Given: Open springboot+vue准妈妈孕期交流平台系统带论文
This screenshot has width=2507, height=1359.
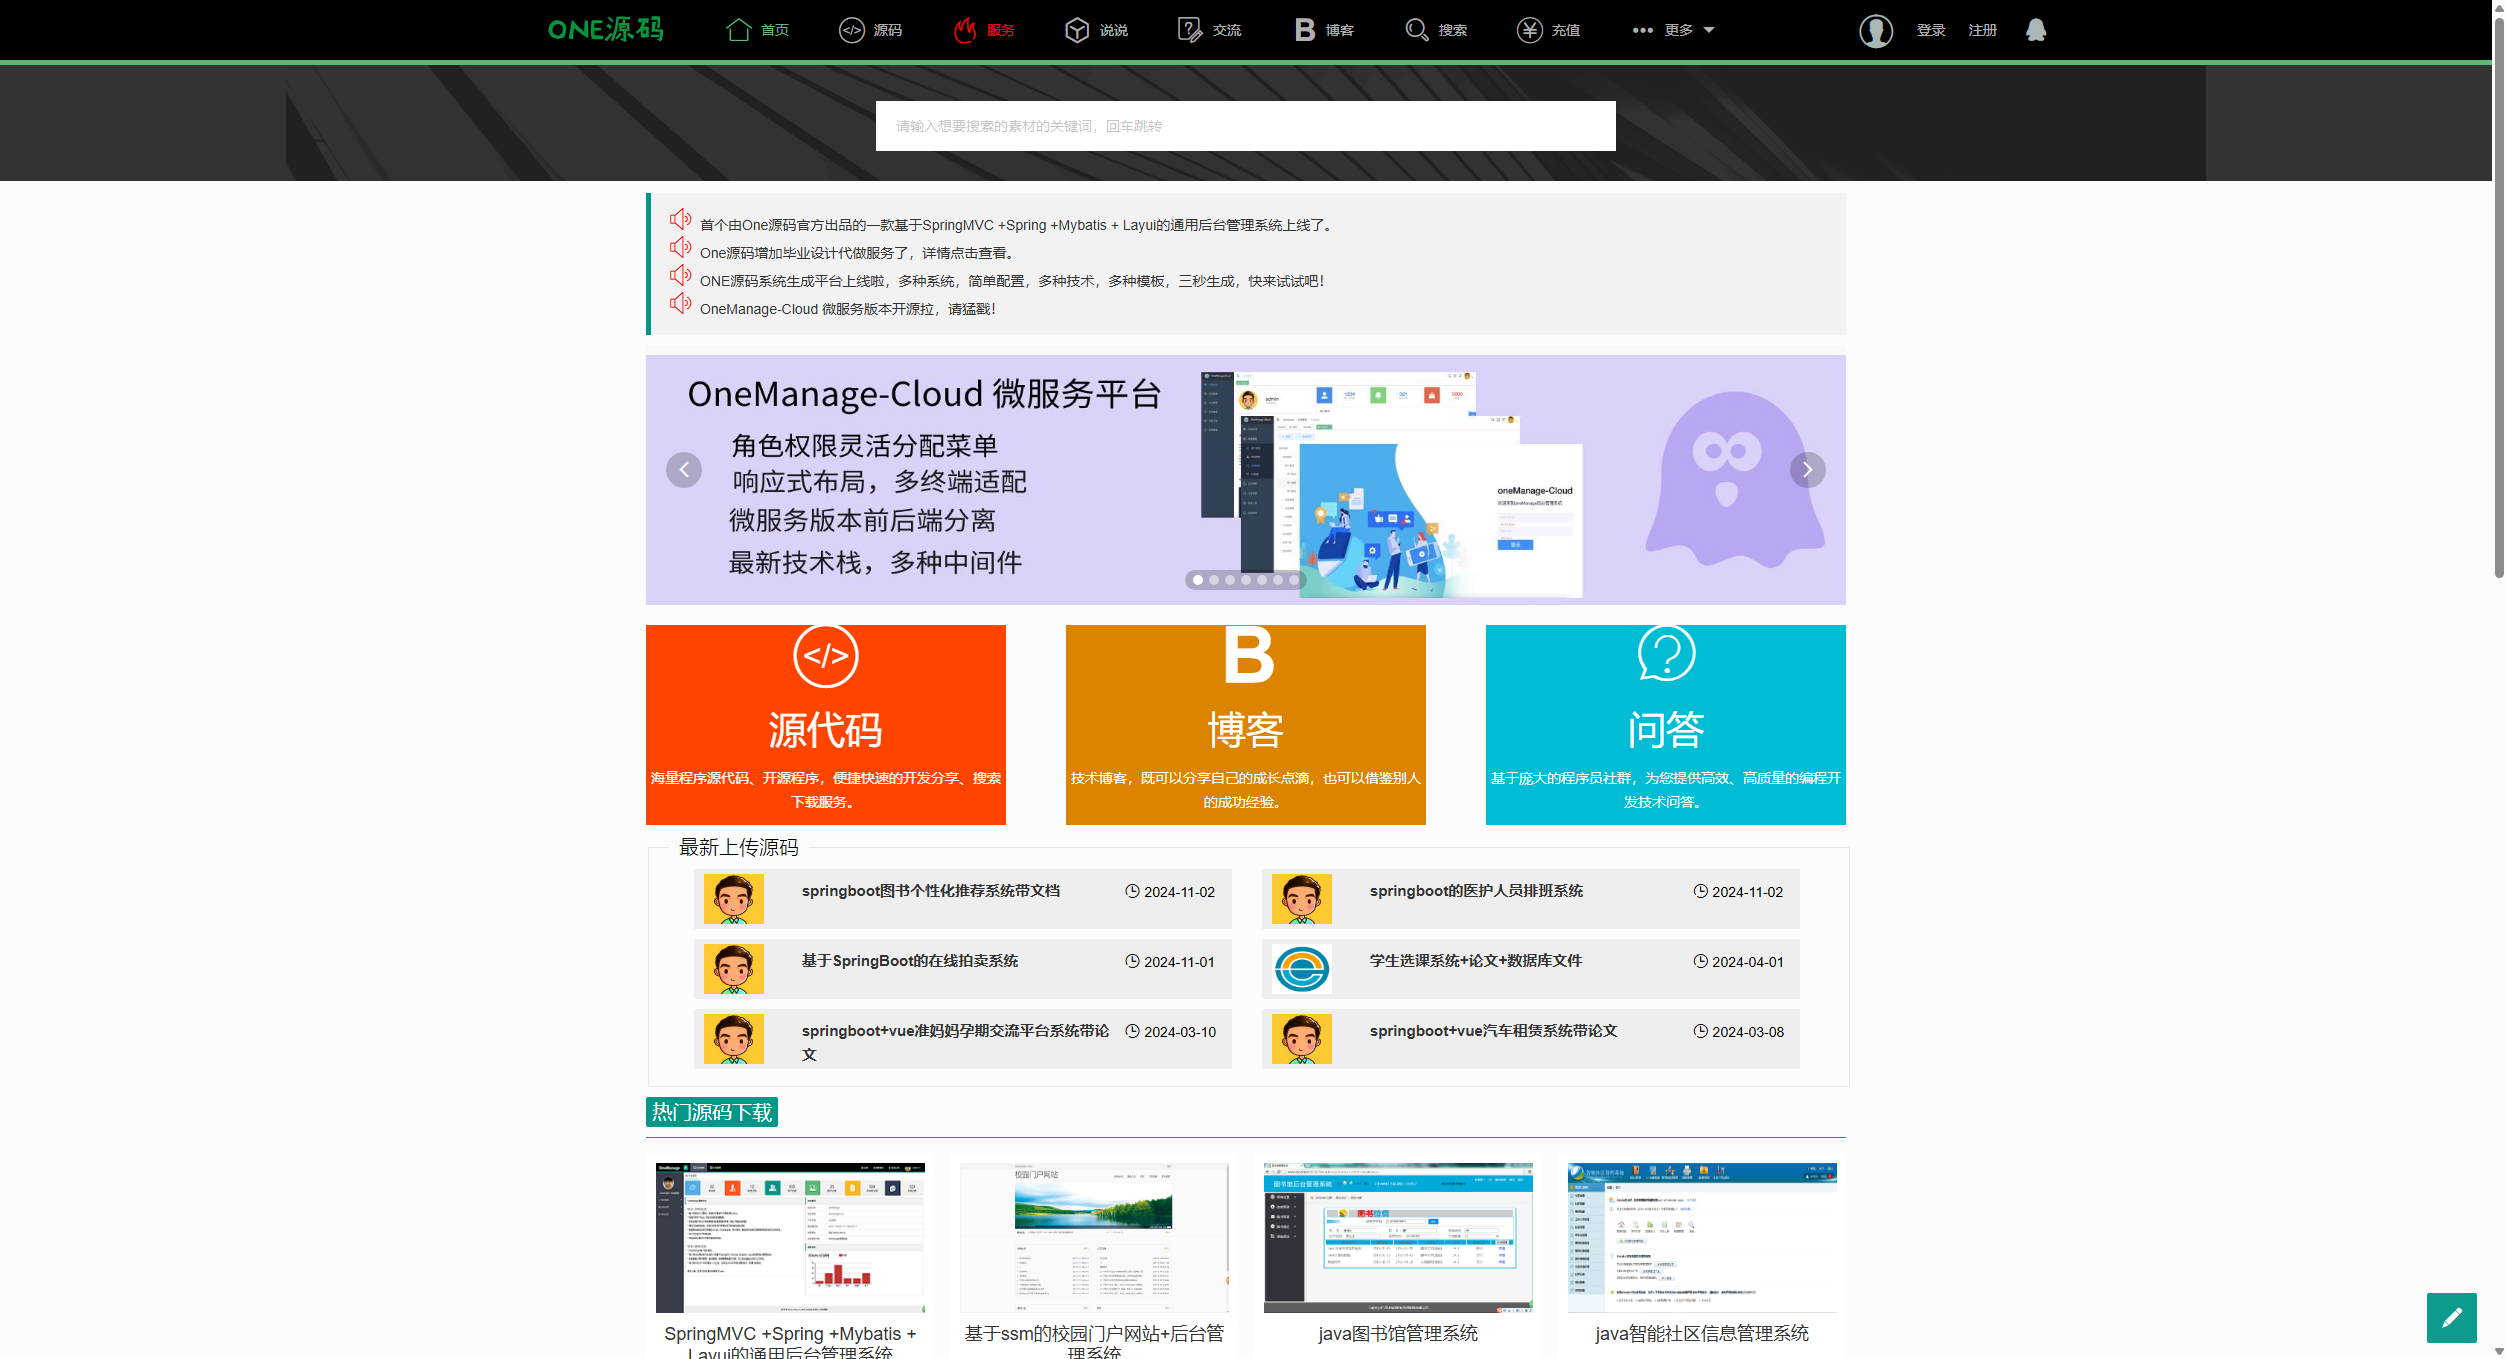Looking at the screenshot, I should (955, 1042).
